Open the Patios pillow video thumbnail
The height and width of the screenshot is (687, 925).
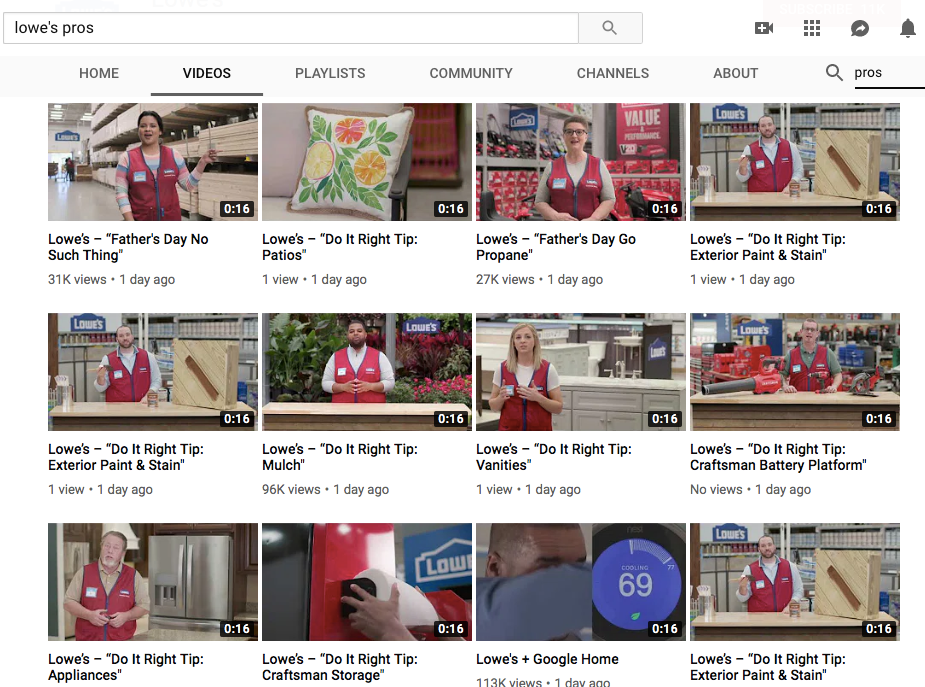click(x=367, y=162)
